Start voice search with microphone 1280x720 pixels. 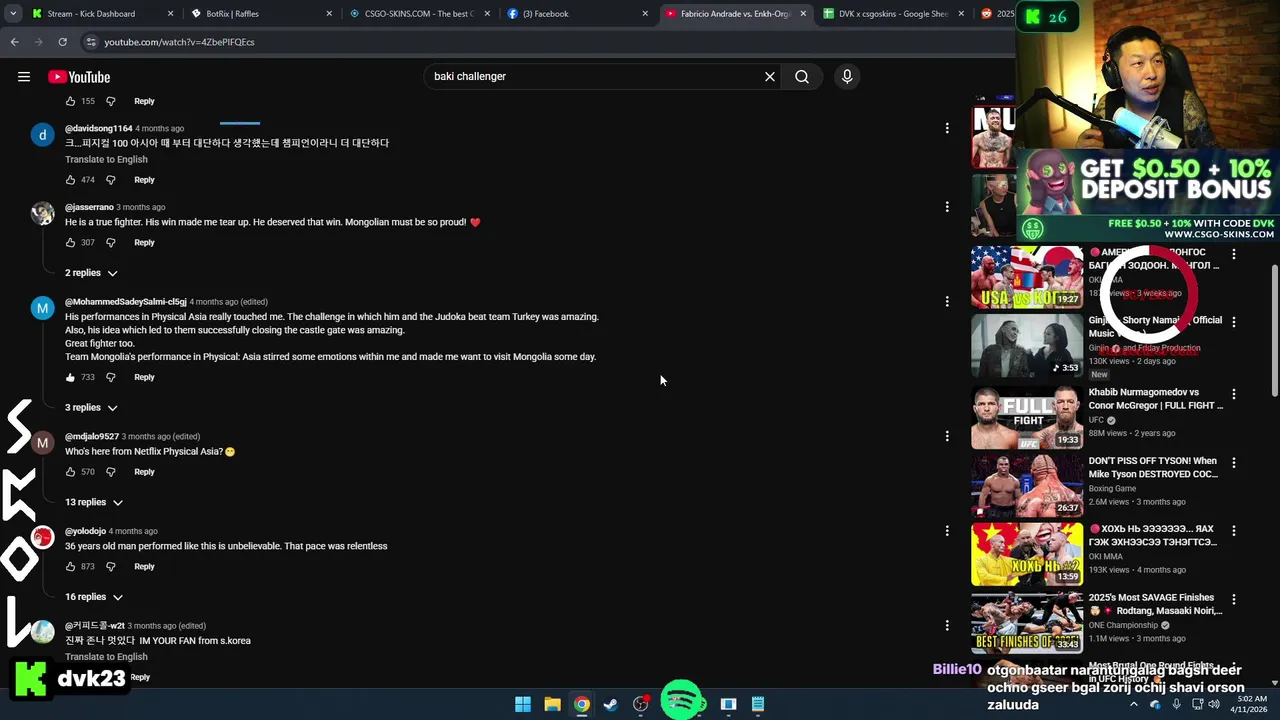[x=847, y=77]
